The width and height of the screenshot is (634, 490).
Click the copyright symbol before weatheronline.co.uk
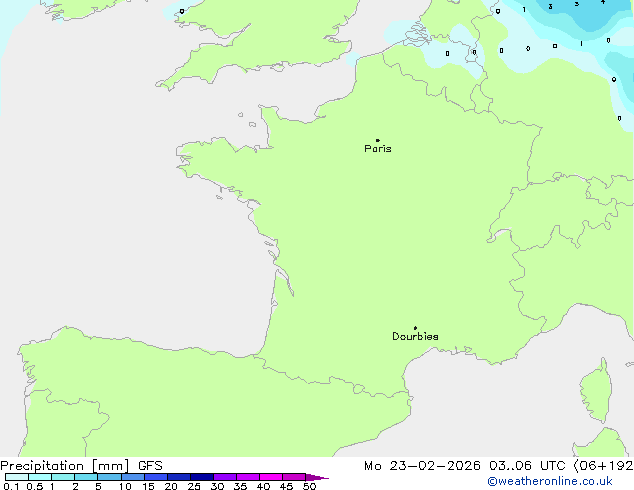point(492,481)
